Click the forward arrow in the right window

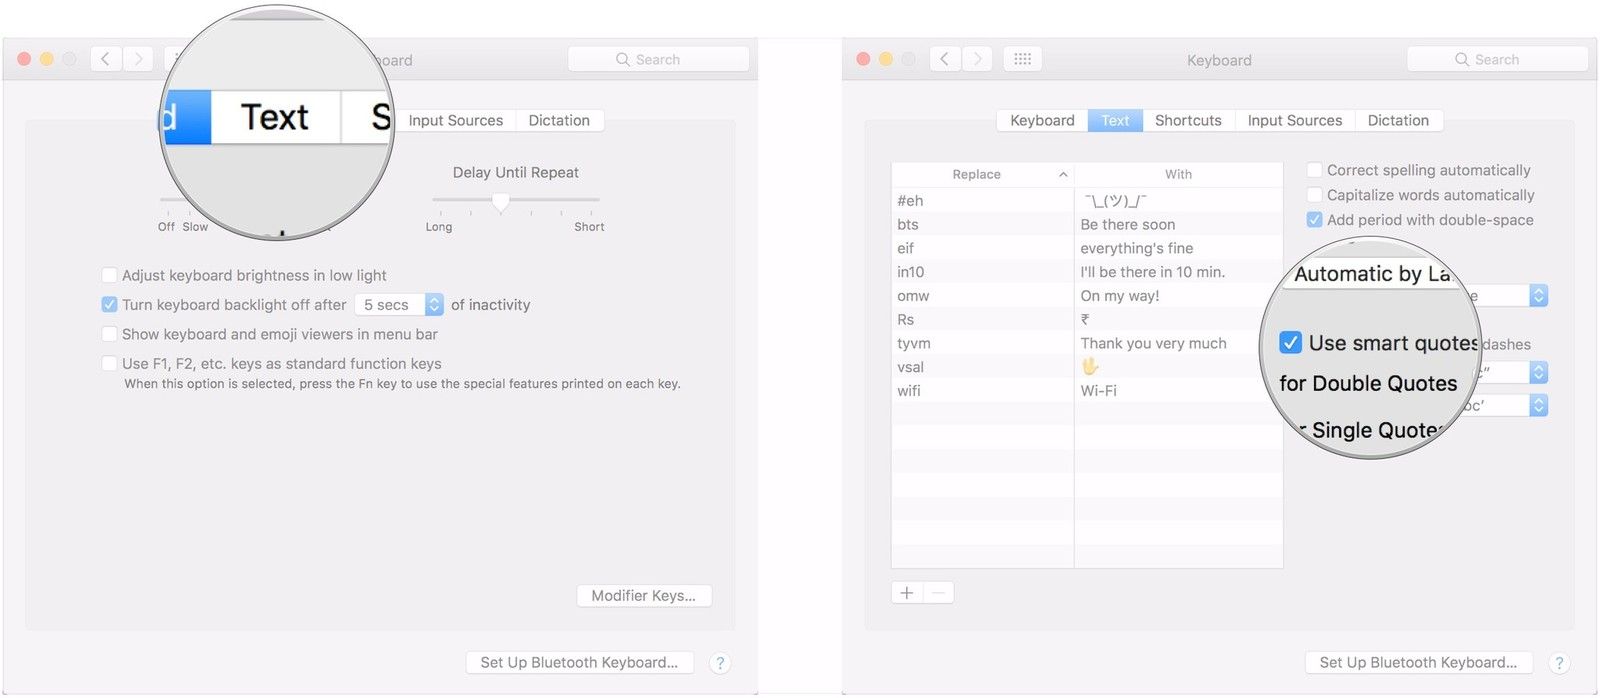[977, 59]
